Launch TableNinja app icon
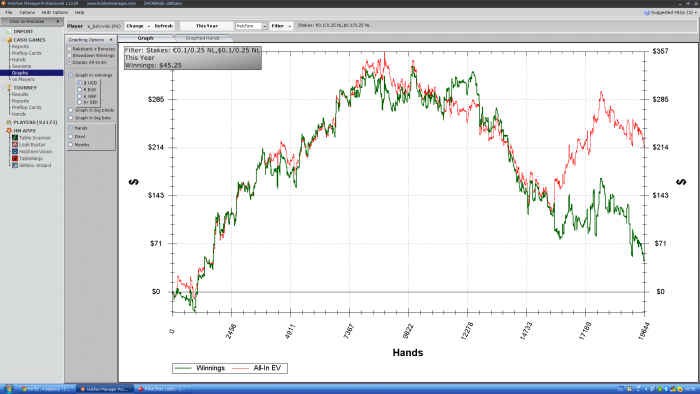 (15, 158)
